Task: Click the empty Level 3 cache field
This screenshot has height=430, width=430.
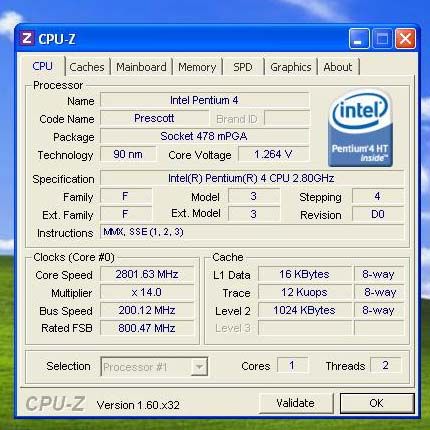Action: click(x=305, y=328)
